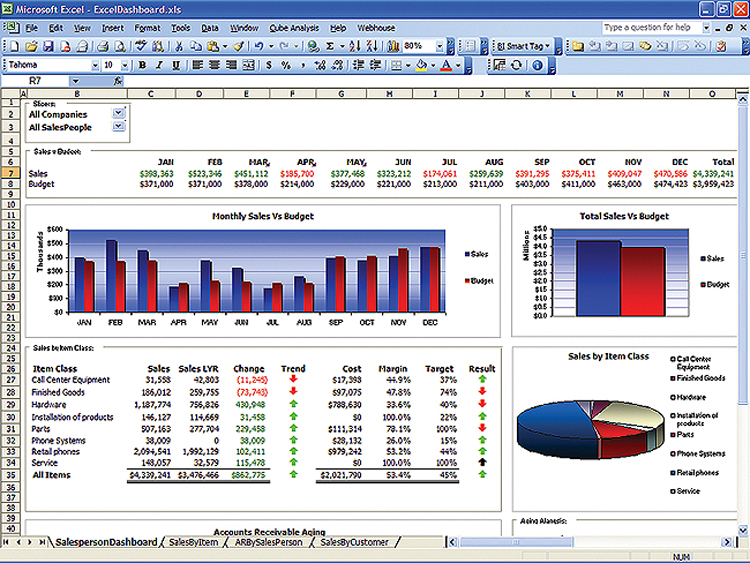Click the Decrease Indent icon
This screenshot has height=563, width=750.
358,66
